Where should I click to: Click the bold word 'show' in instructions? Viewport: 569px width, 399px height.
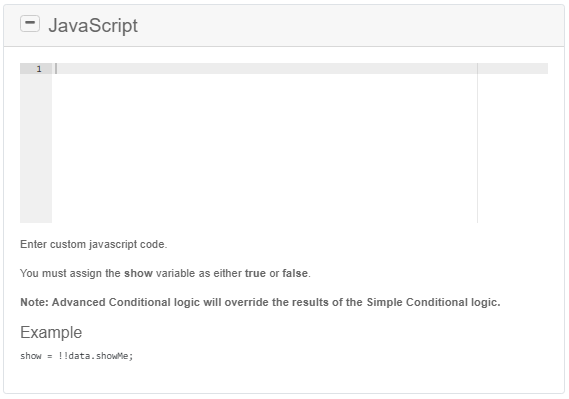138,273
